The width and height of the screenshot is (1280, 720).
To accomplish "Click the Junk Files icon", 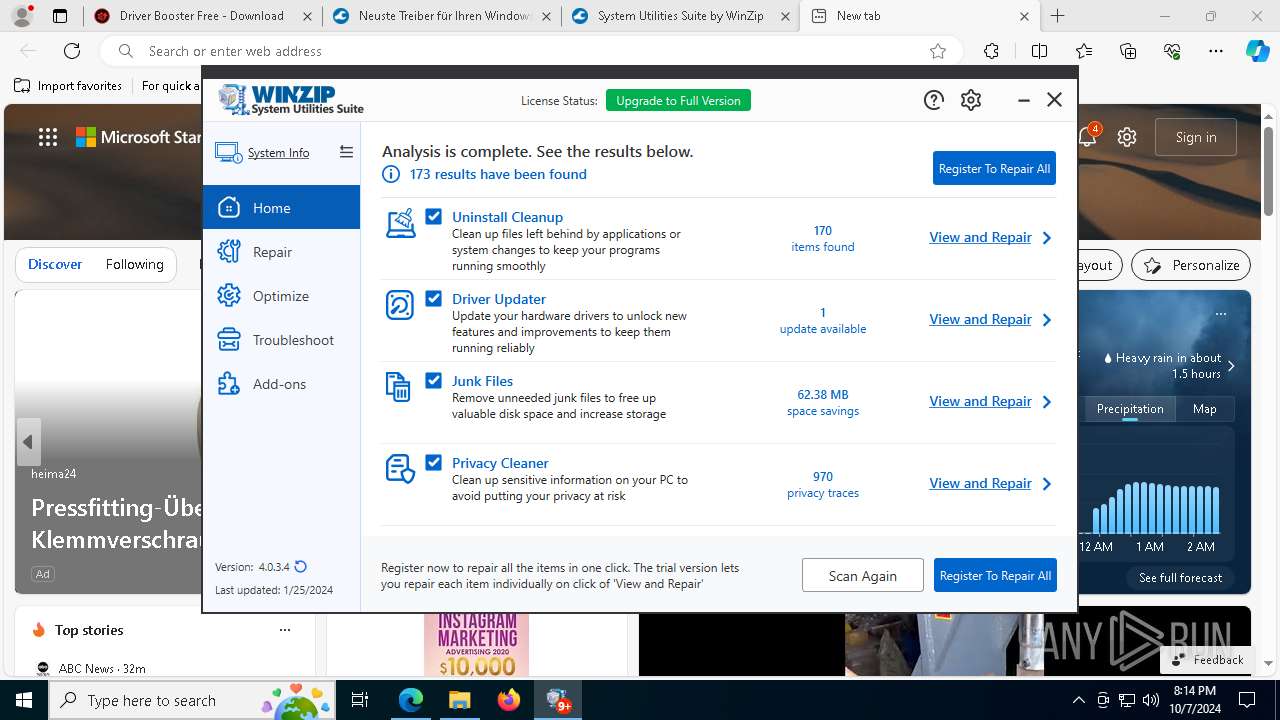I will 398,387.
